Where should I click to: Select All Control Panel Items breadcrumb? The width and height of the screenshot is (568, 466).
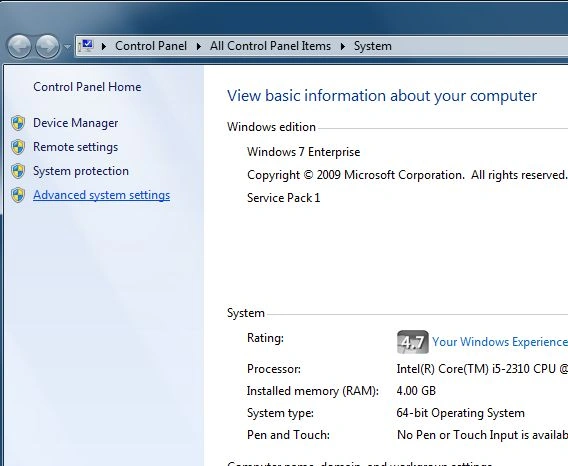pos(270,46)
